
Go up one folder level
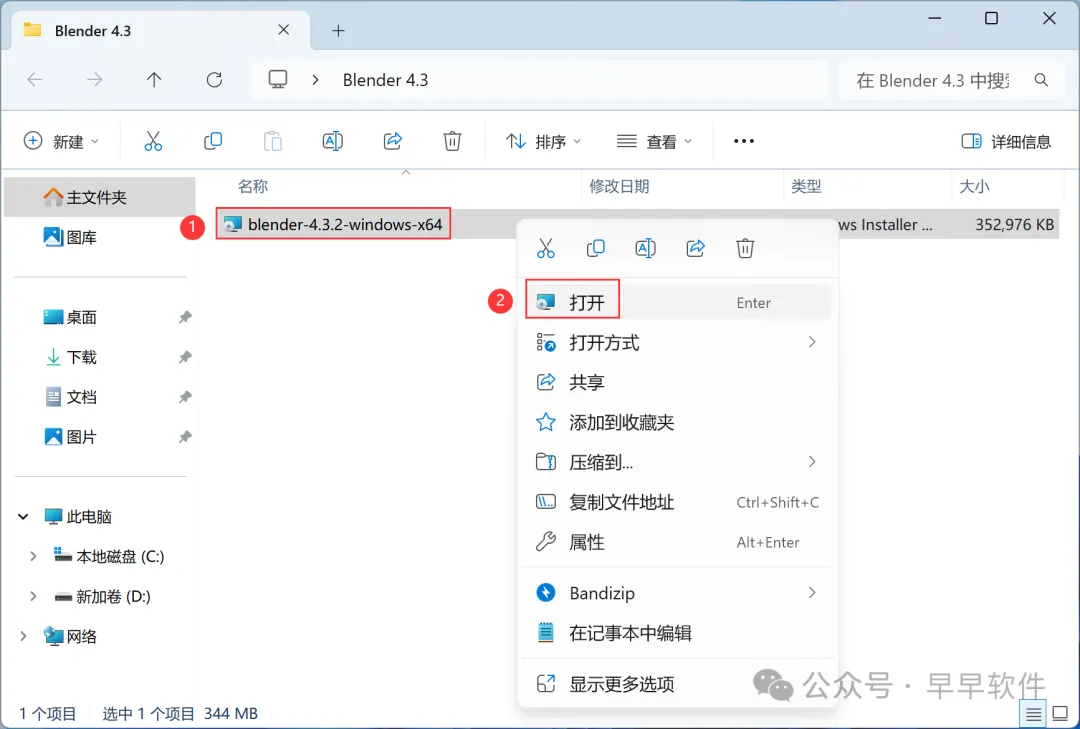(x=154, y=80)
